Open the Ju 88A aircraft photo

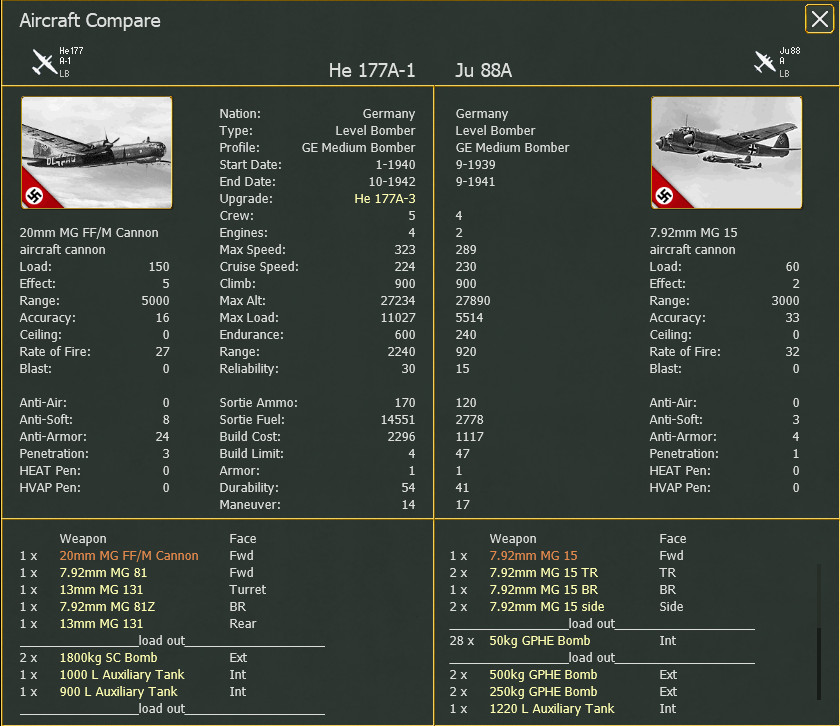[x=726, y=153]
